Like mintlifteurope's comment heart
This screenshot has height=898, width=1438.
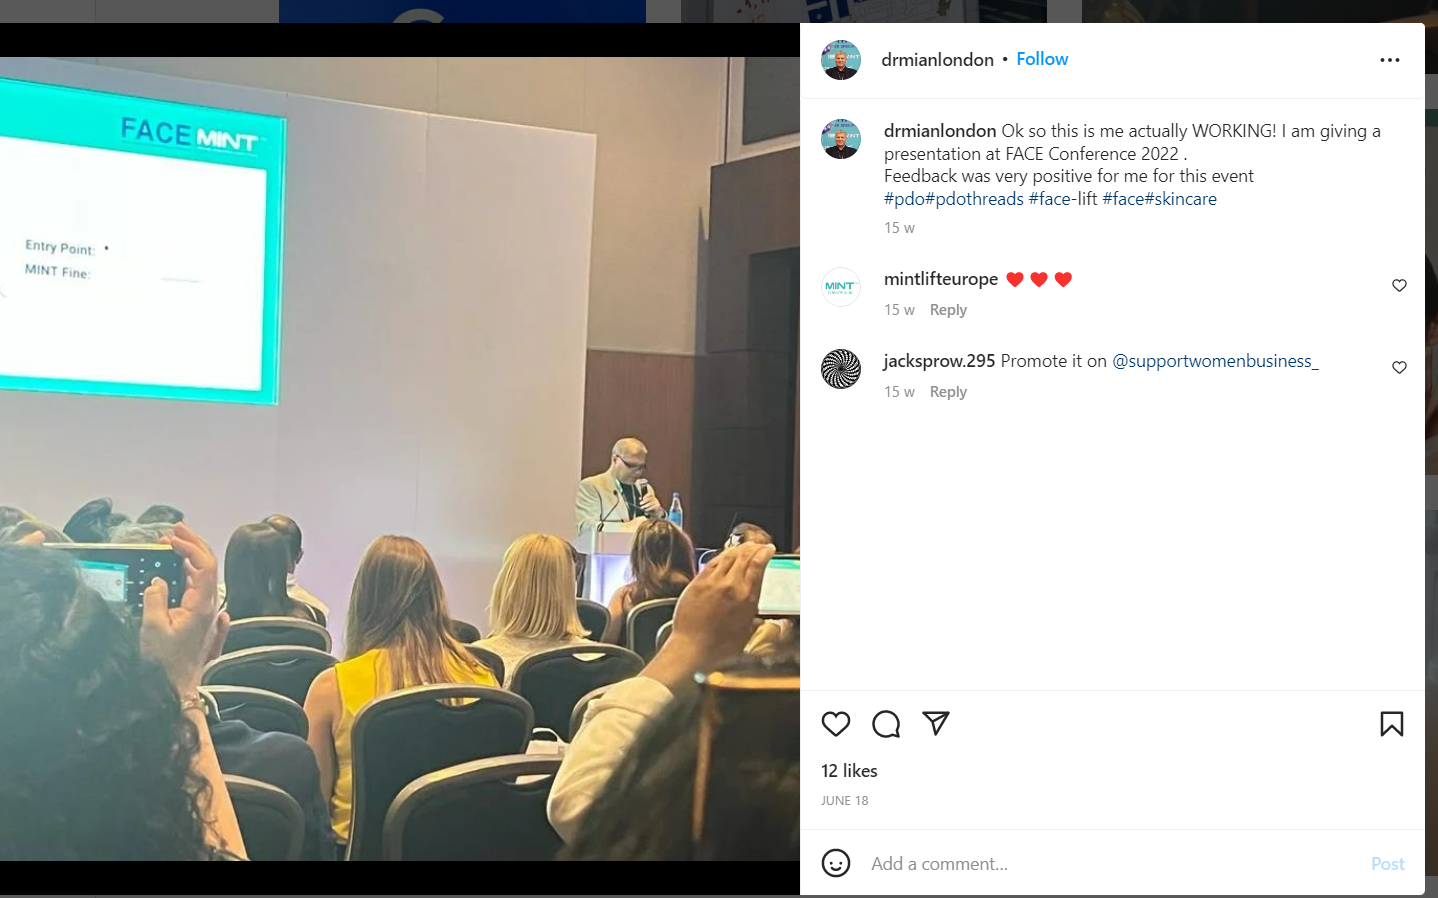click(x=1399, y=286)
